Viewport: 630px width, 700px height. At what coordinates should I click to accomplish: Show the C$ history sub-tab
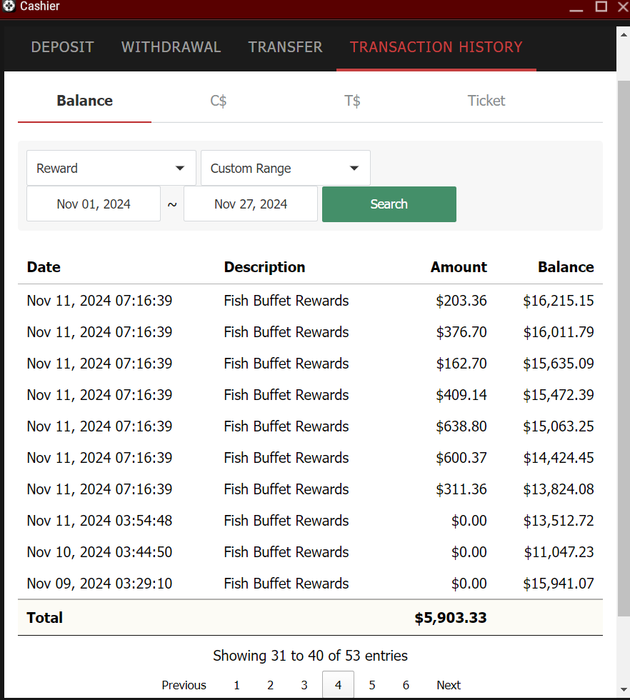point(218,101)
